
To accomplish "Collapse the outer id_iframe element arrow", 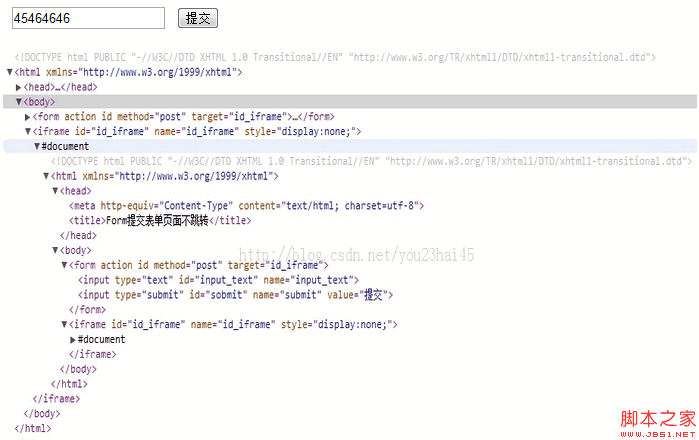I will tap(28, 131).
